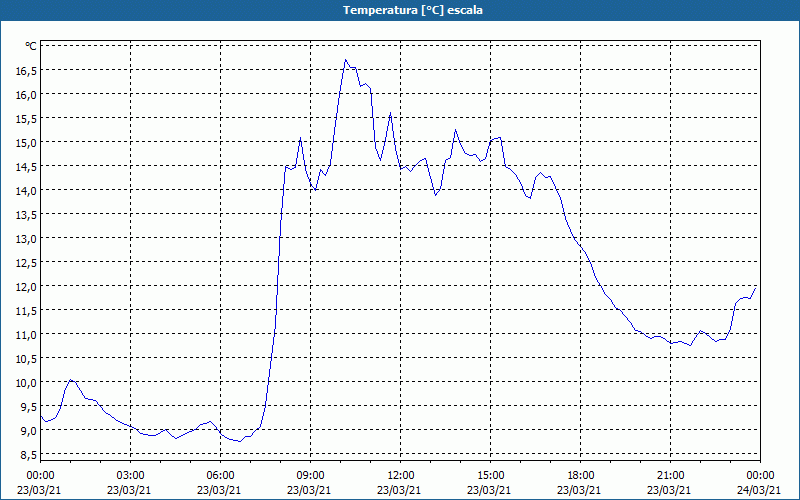Click the 13,0 y-axis label

tap(26, 238)
